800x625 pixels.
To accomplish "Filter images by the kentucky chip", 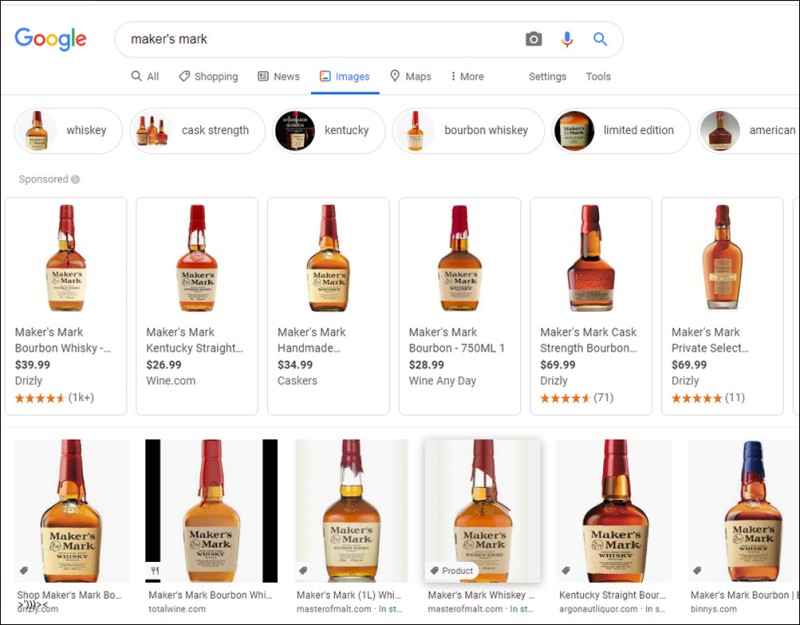I will (329, 130).
